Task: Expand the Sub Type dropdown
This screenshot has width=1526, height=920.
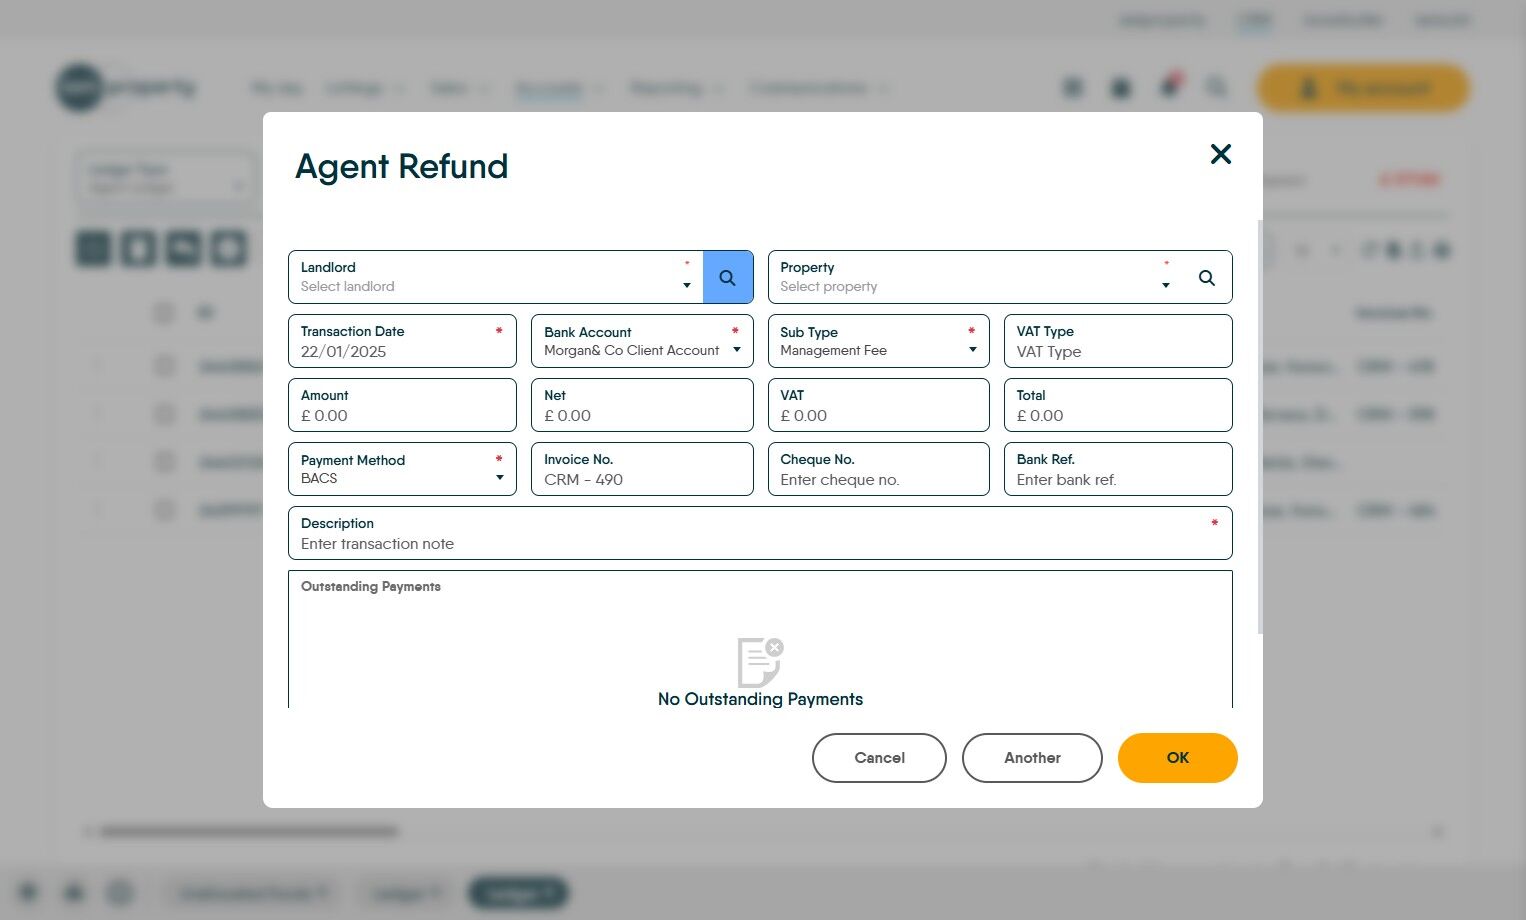Action: click(878, 341)
